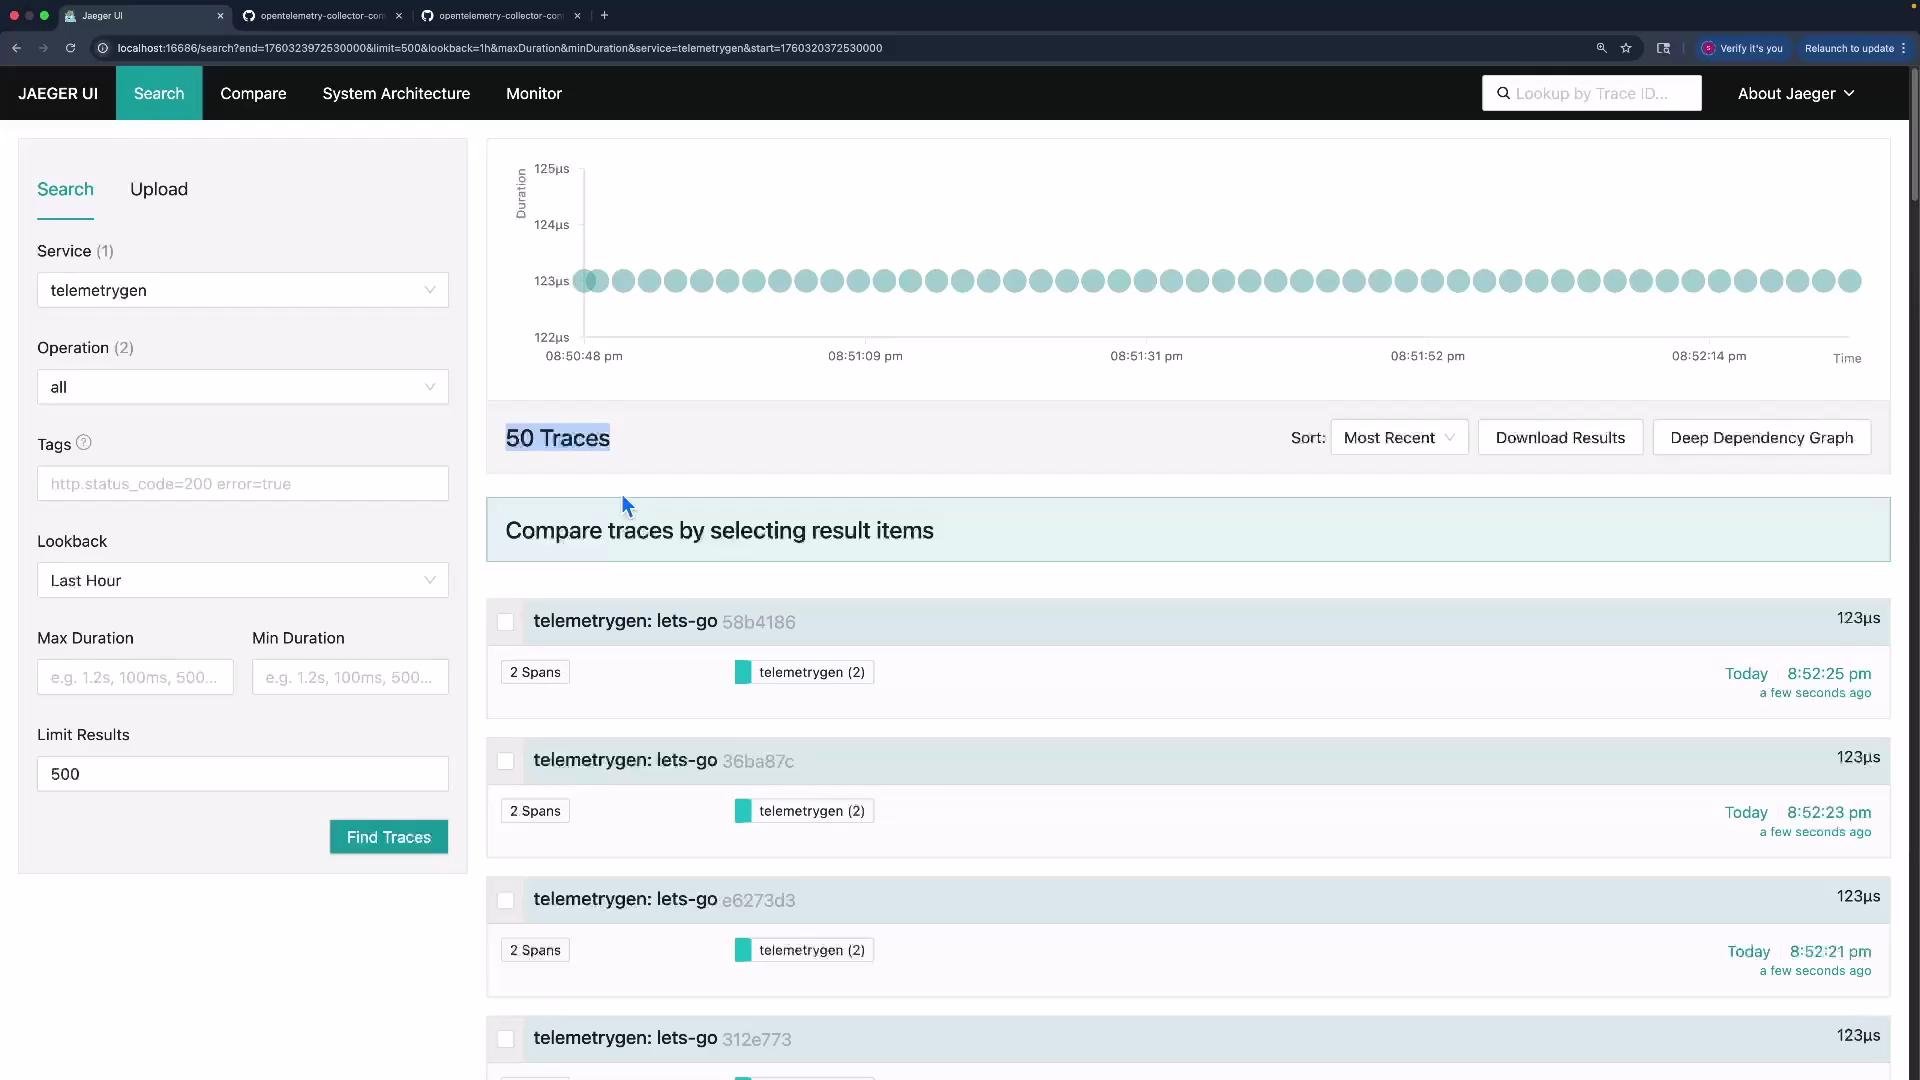Click the leftmost trace dot in the scatter plot
Viewport: 1920px width, 1080px height.
pos(586,281)
